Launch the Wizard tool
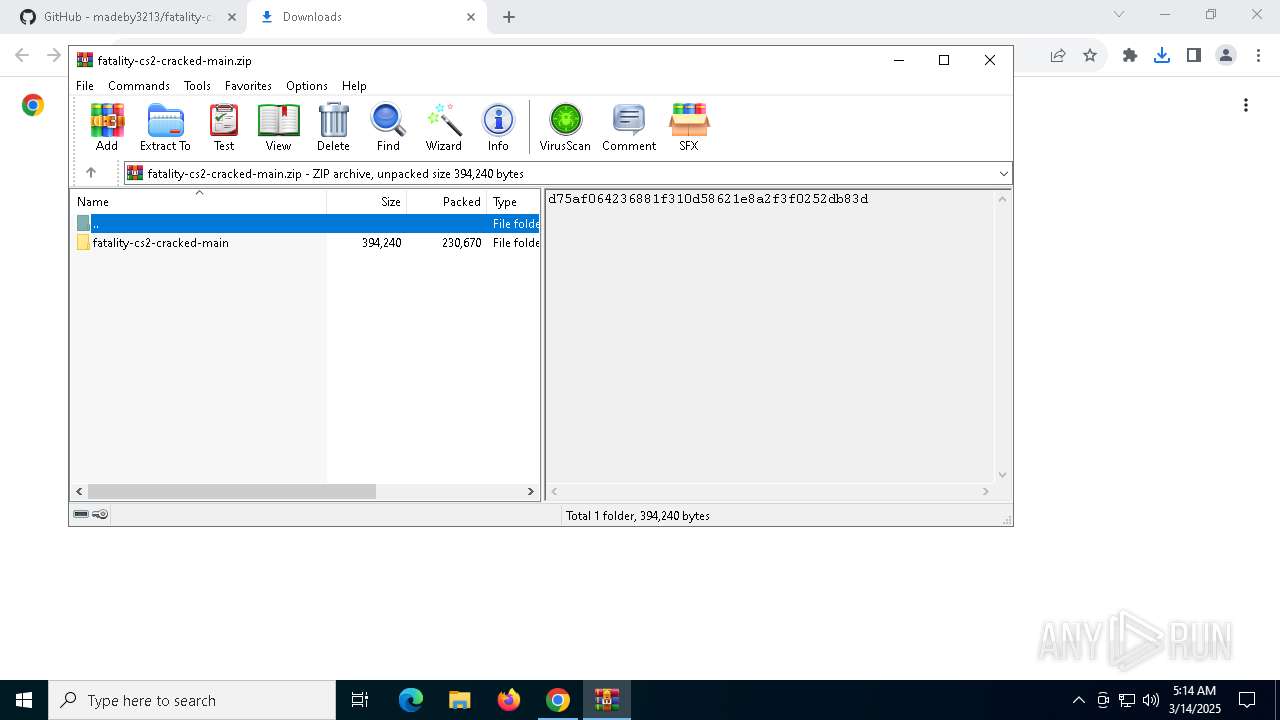 [443, 127]
